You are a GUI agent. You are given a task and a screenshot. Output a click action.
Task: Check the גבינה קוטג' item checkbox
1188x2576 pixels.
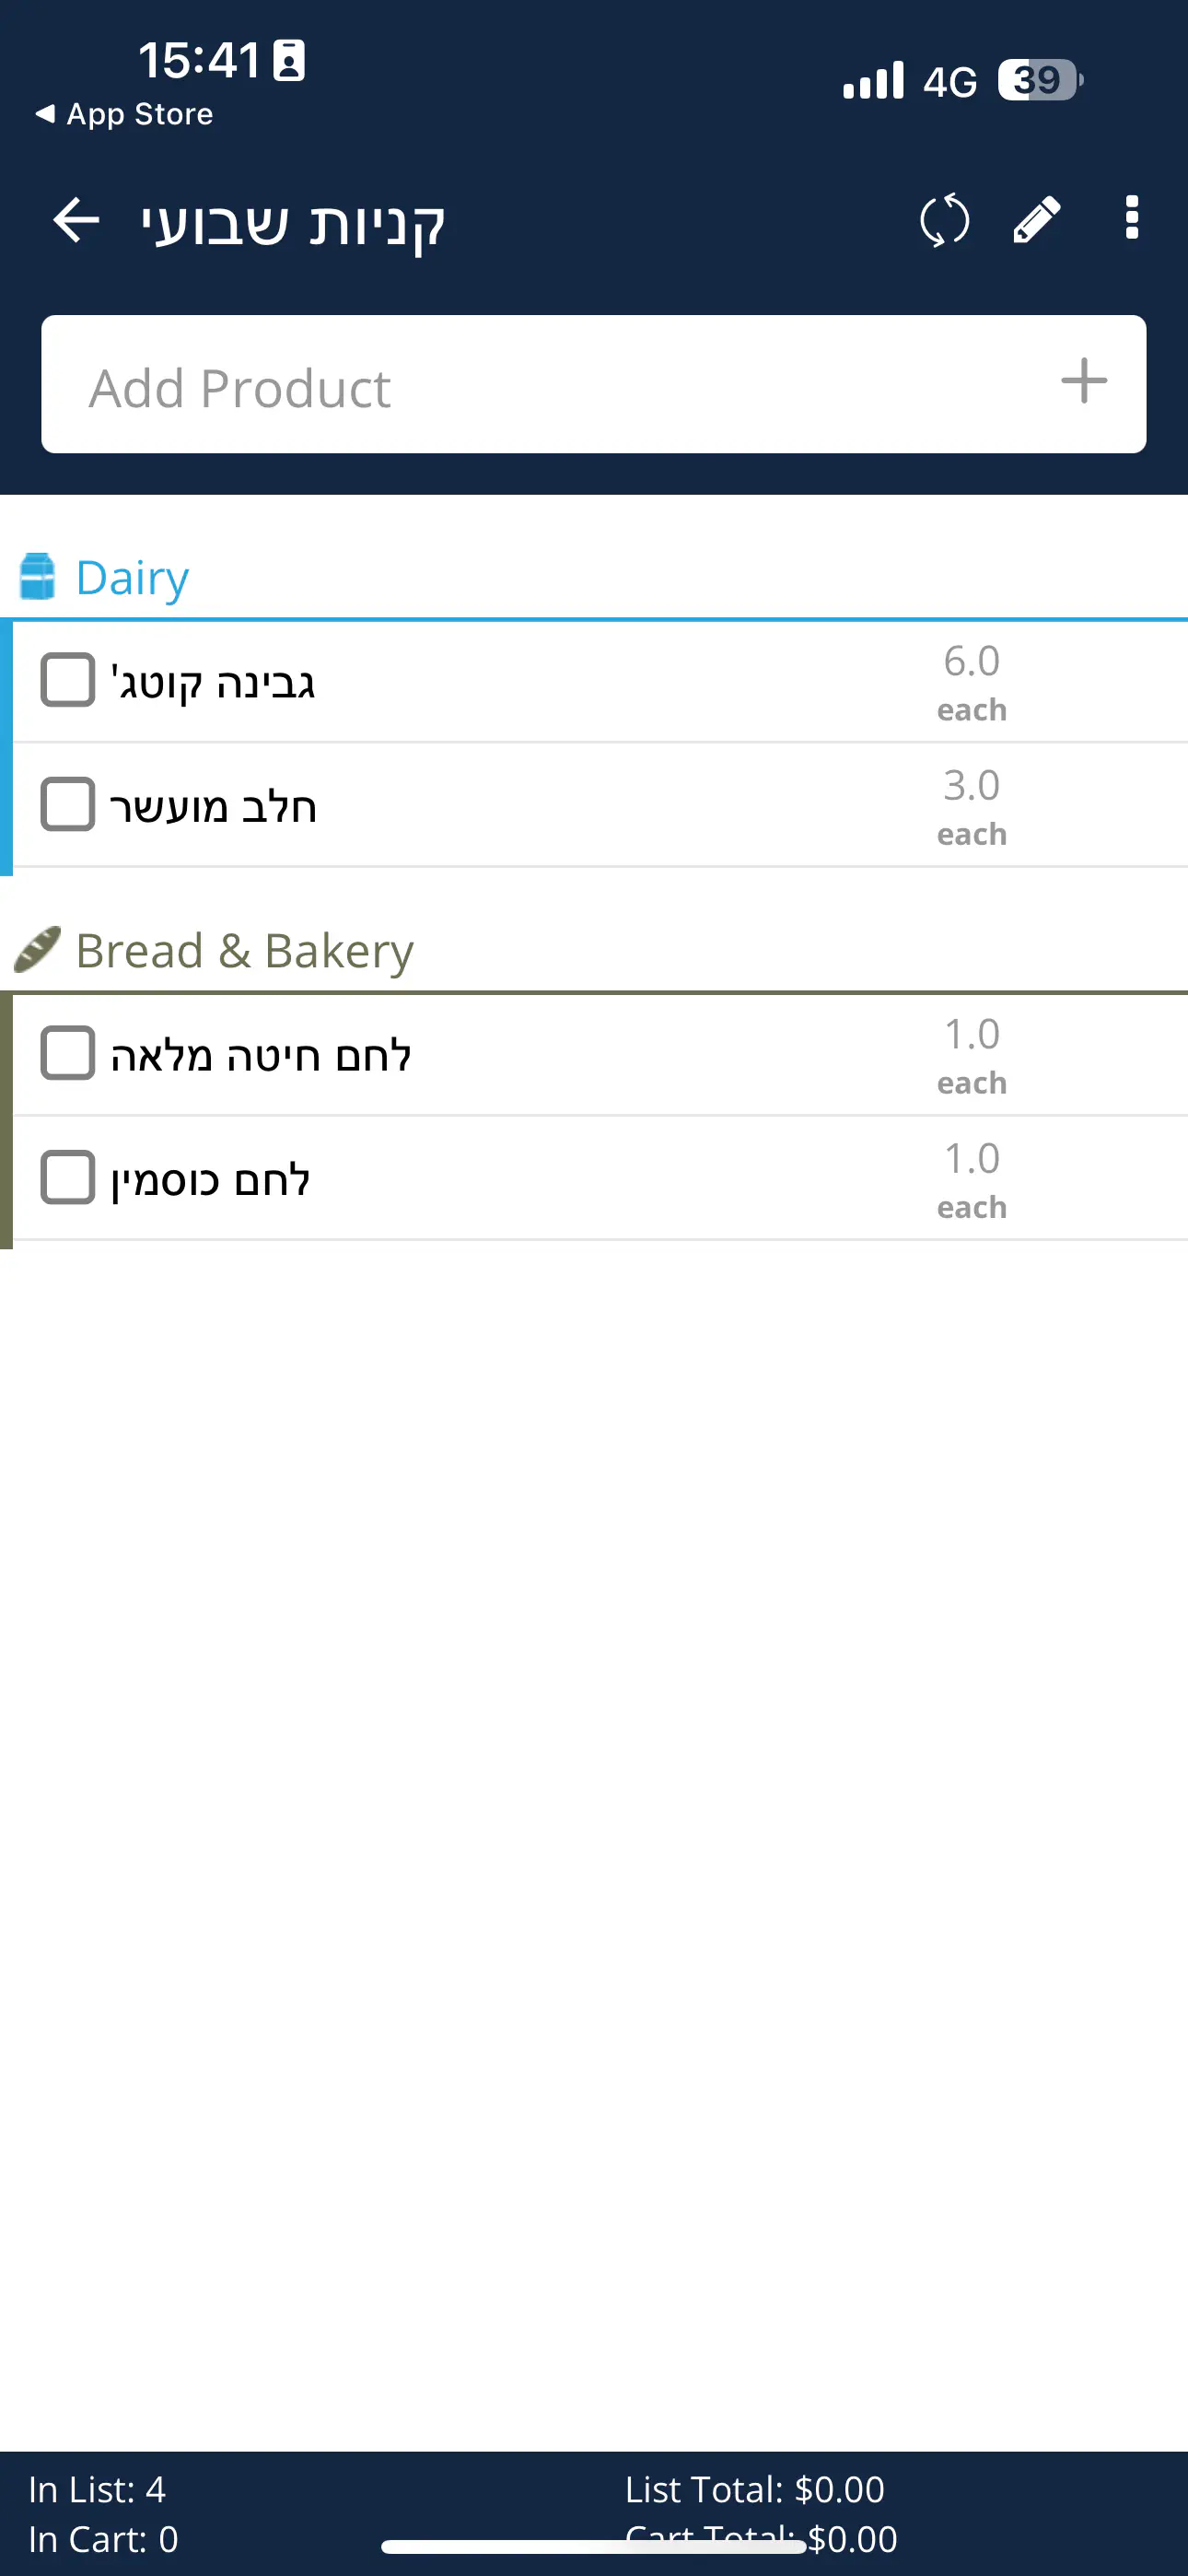(x=68, y=681)
